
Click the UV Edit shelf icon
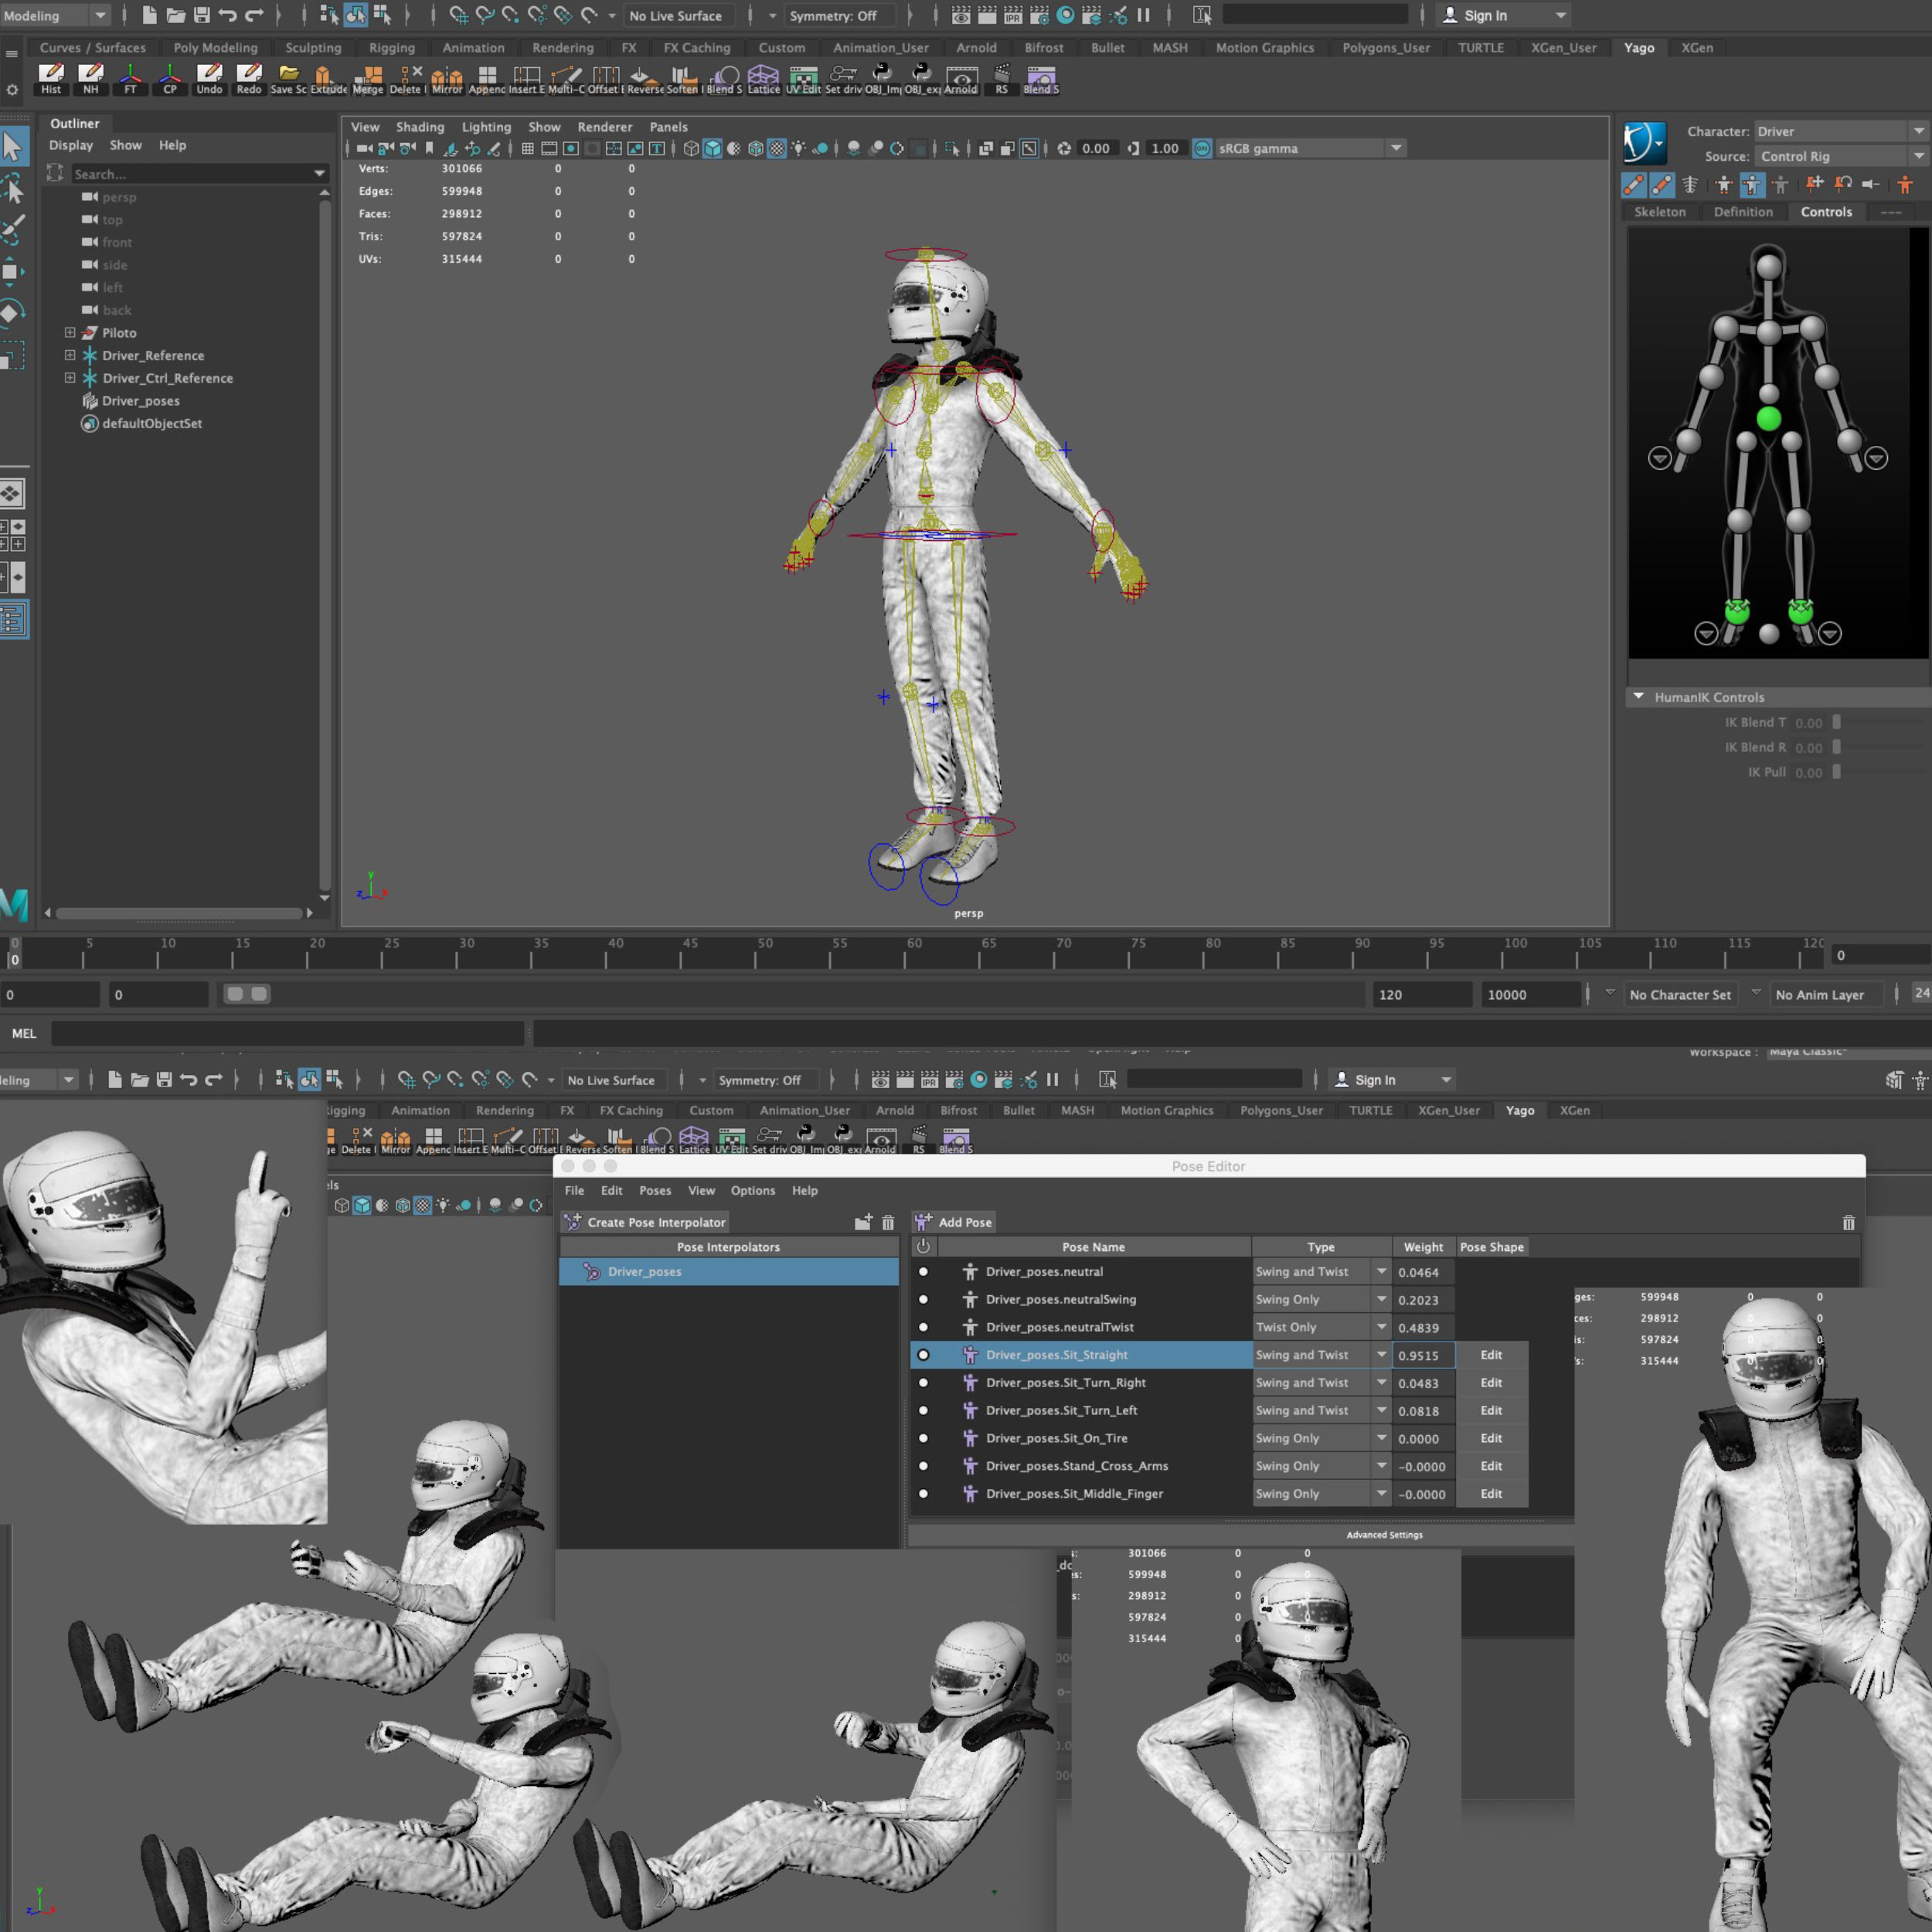[803, 78]
